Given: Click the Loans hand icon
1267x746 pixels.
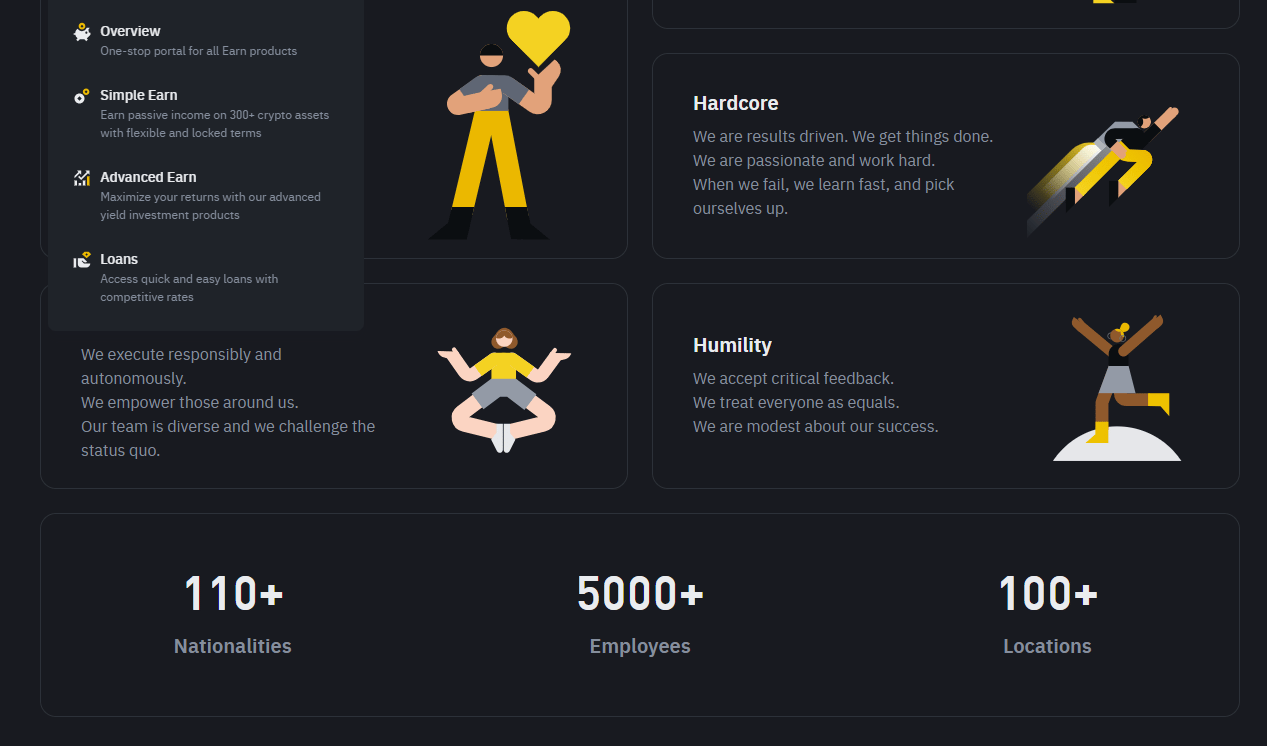Looking at the screenshot, I should 82,260.
